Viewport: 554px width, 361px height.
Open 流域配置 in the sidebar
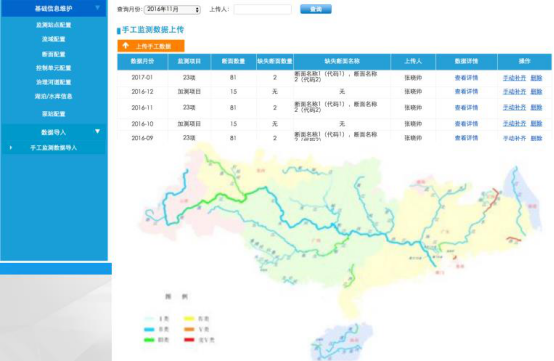click(54, 39)
